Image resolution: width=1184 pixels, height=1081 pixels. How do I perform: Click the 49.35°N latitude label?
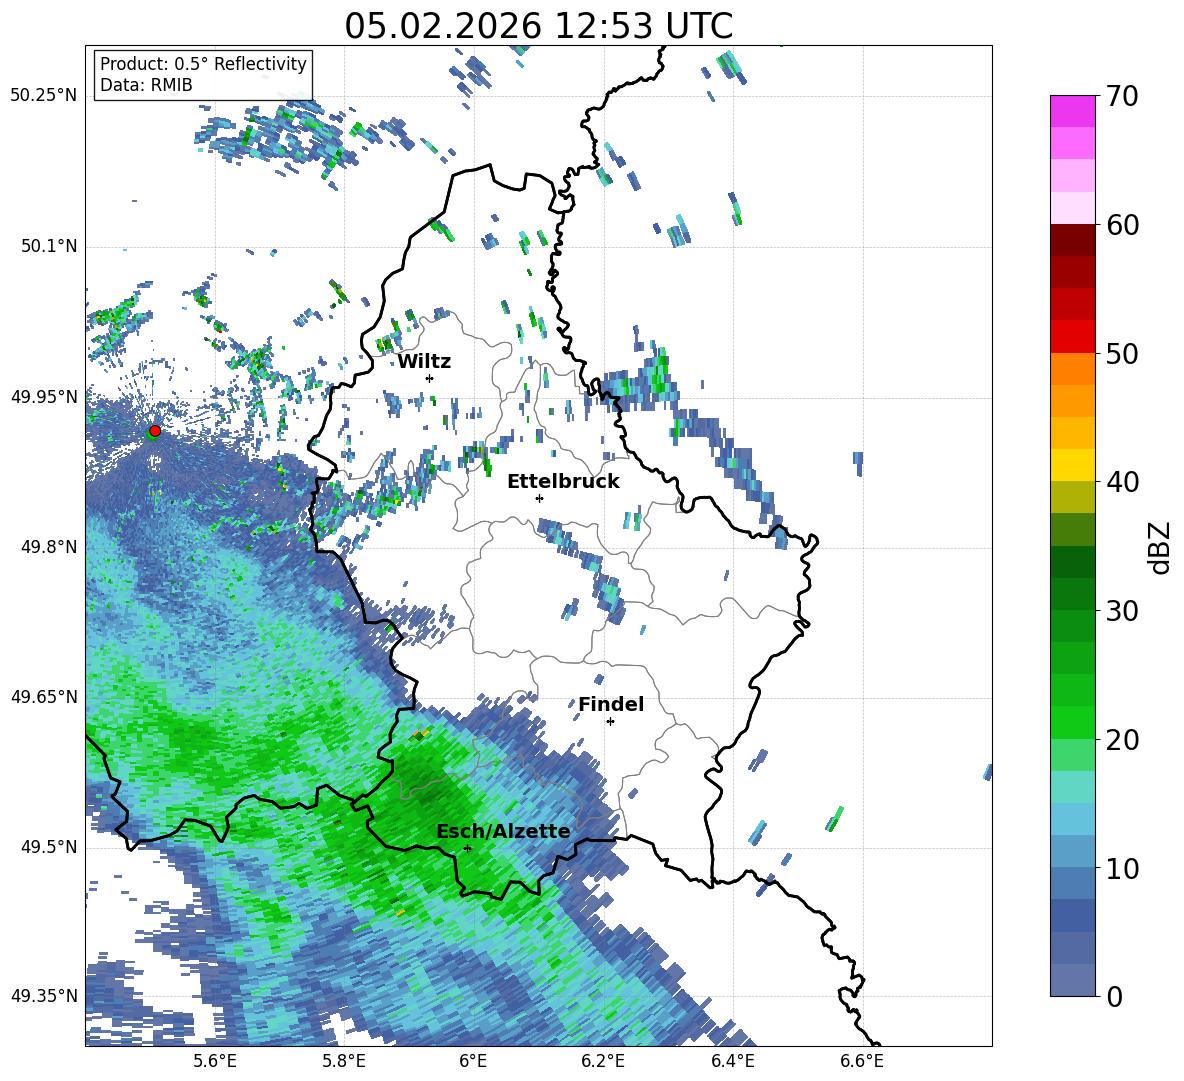44,996
